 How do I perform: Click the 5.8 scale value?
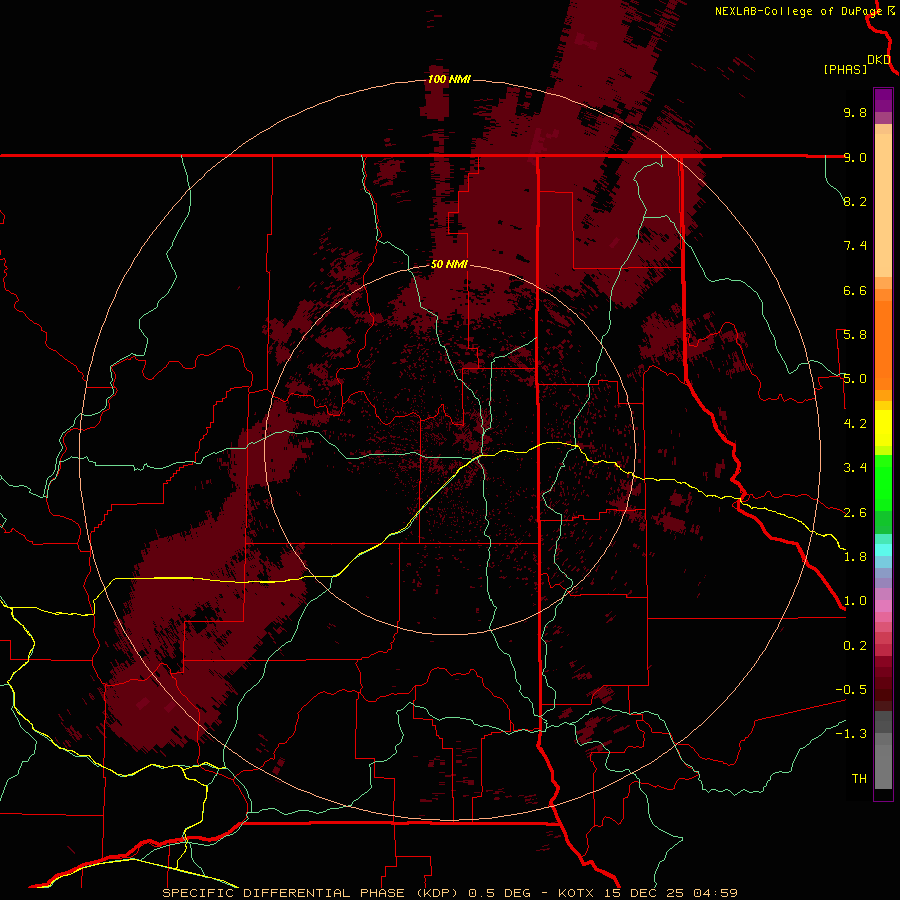coord(855,335)
